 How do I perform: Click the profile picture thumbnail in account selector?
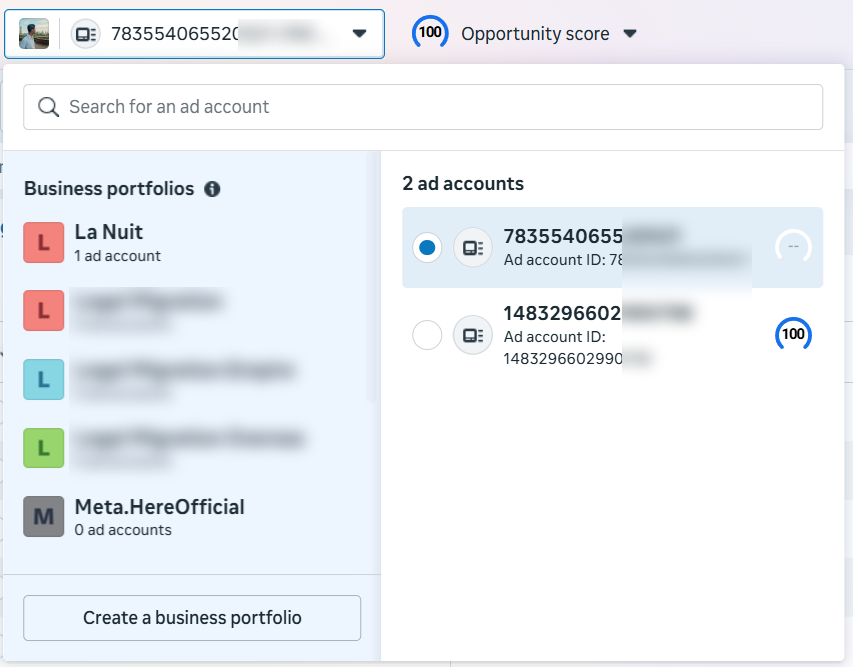[x=34, y=34]
